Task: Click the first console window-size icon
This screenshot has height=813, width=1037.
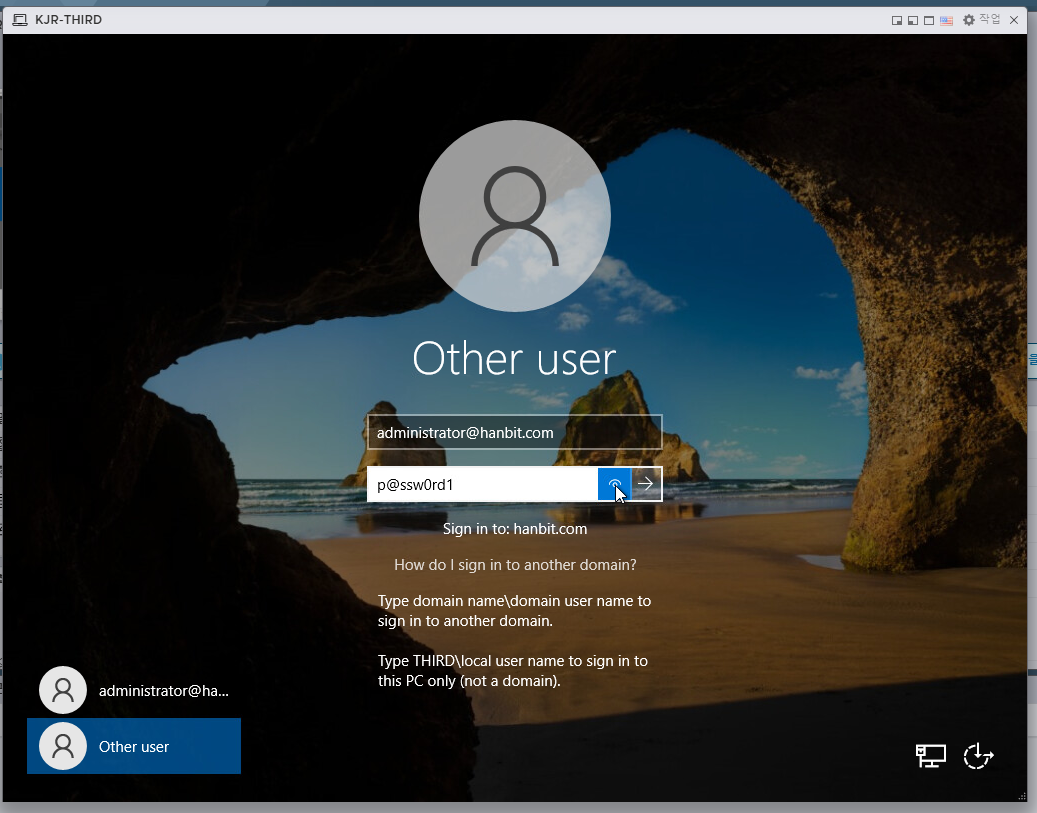Action: (x=897, y=21)
